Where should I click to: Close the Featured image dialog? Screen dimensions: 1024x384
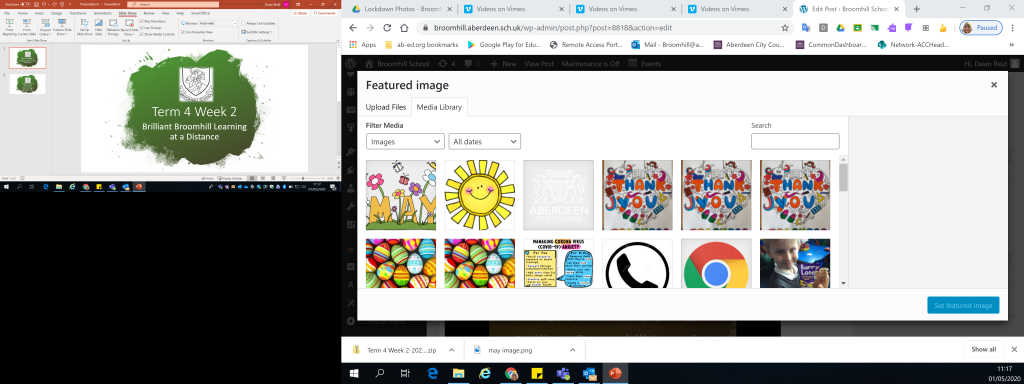coord(994,85)
